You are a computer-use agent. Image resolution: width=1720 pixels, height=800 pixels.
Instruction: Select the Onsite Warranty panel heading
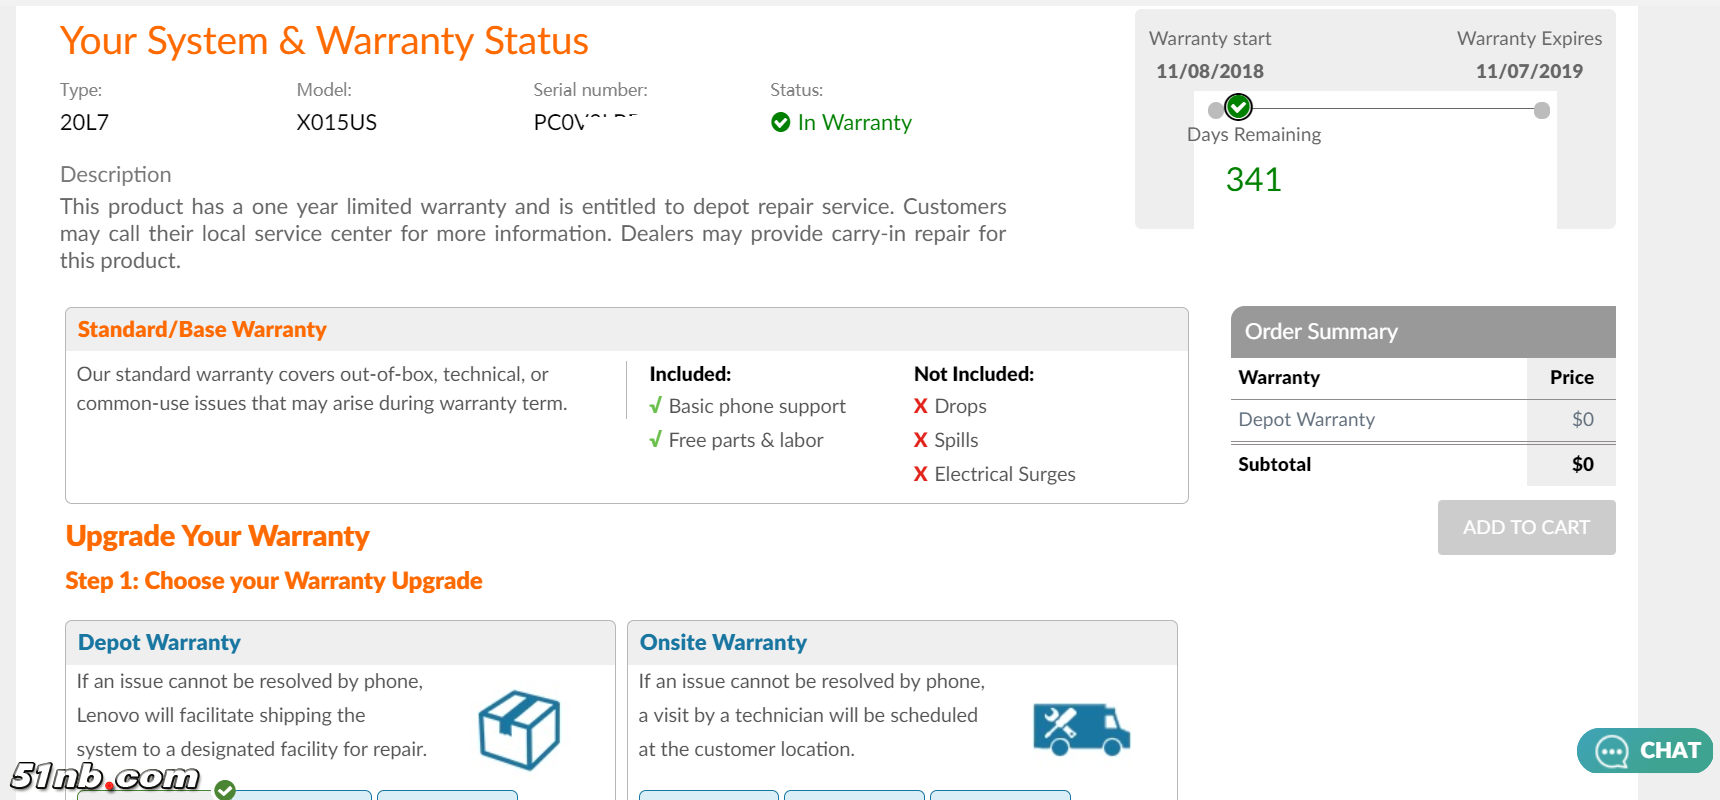point(723,643)
